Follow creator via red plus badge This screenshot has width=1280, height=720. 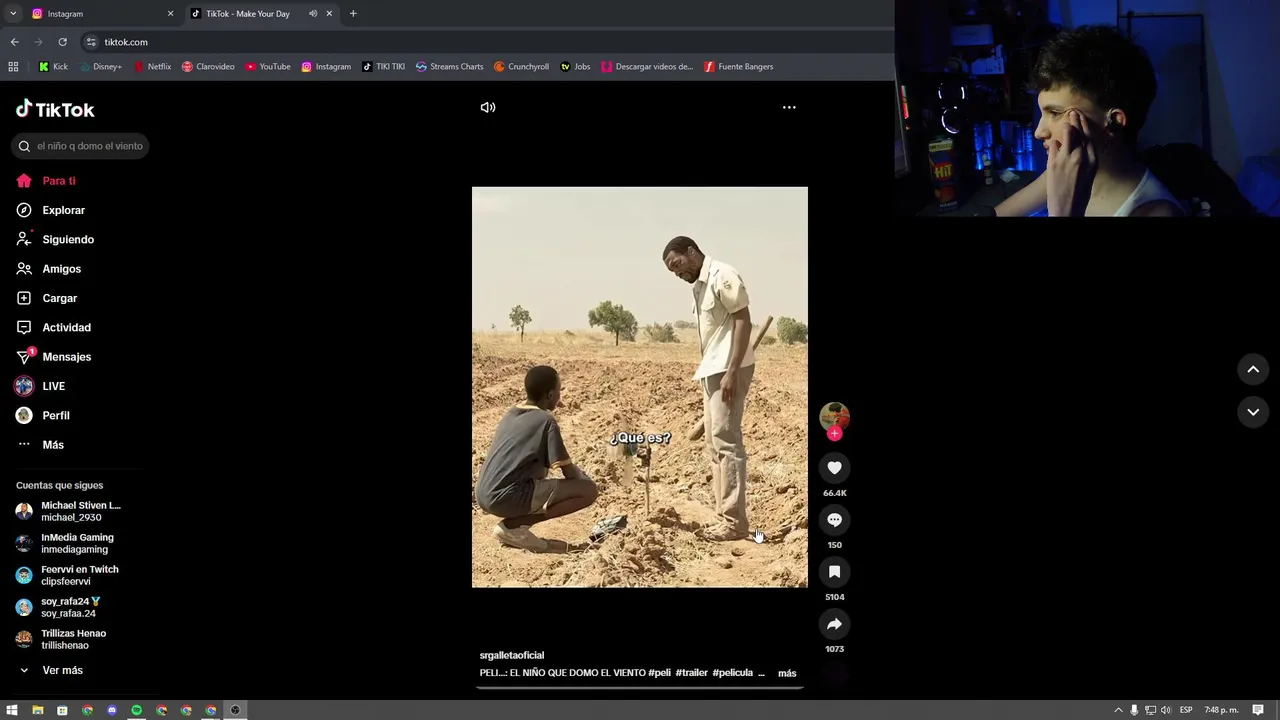[834, 433]
